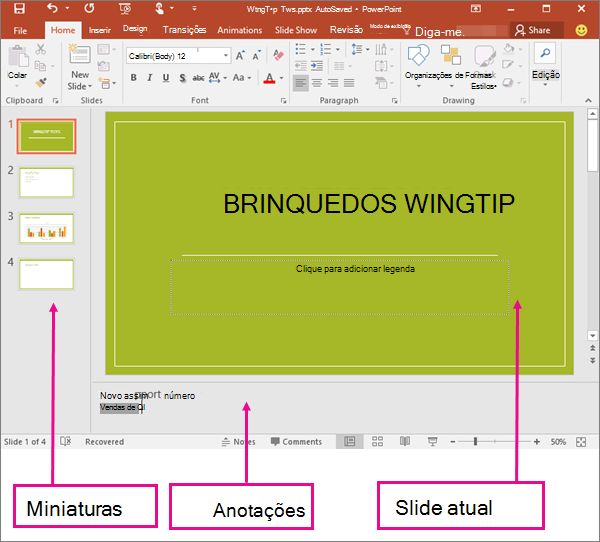Open the touch/mouse mode icon
This screenshot has width=600, height=542.
160,8
